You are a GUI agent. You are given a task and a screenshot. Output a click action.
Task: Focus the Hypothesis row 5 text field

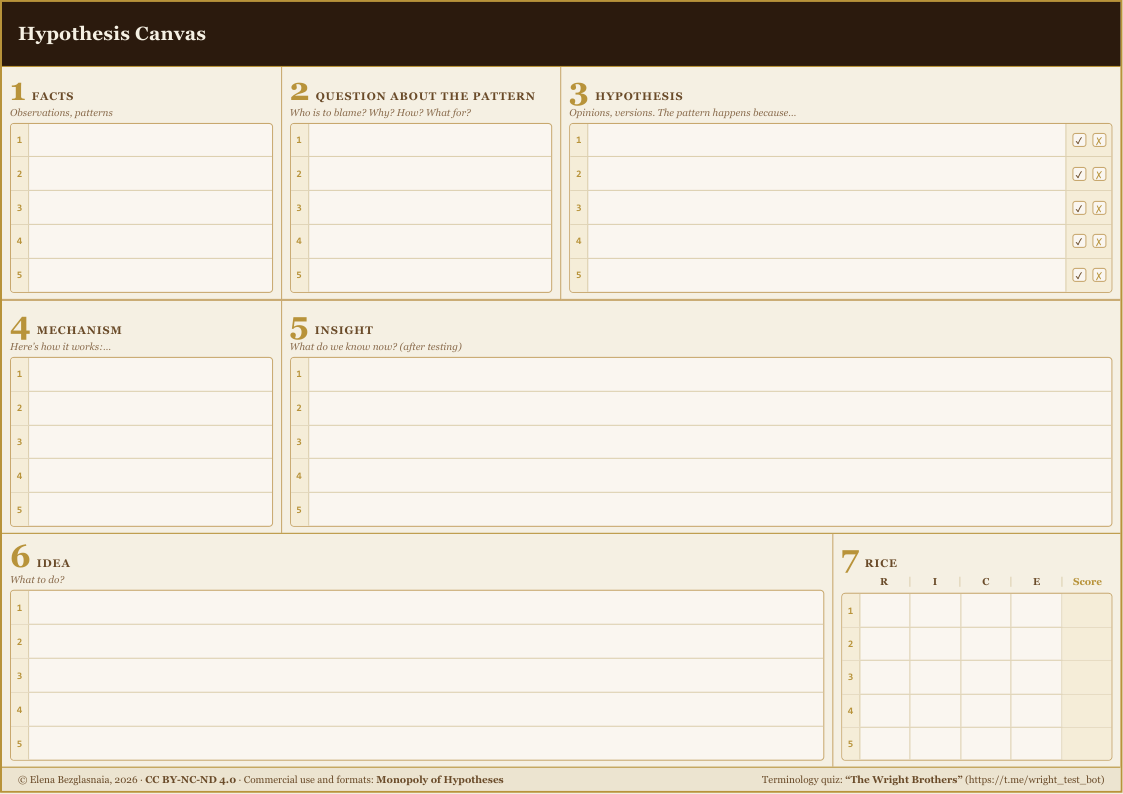coord(826,275)
